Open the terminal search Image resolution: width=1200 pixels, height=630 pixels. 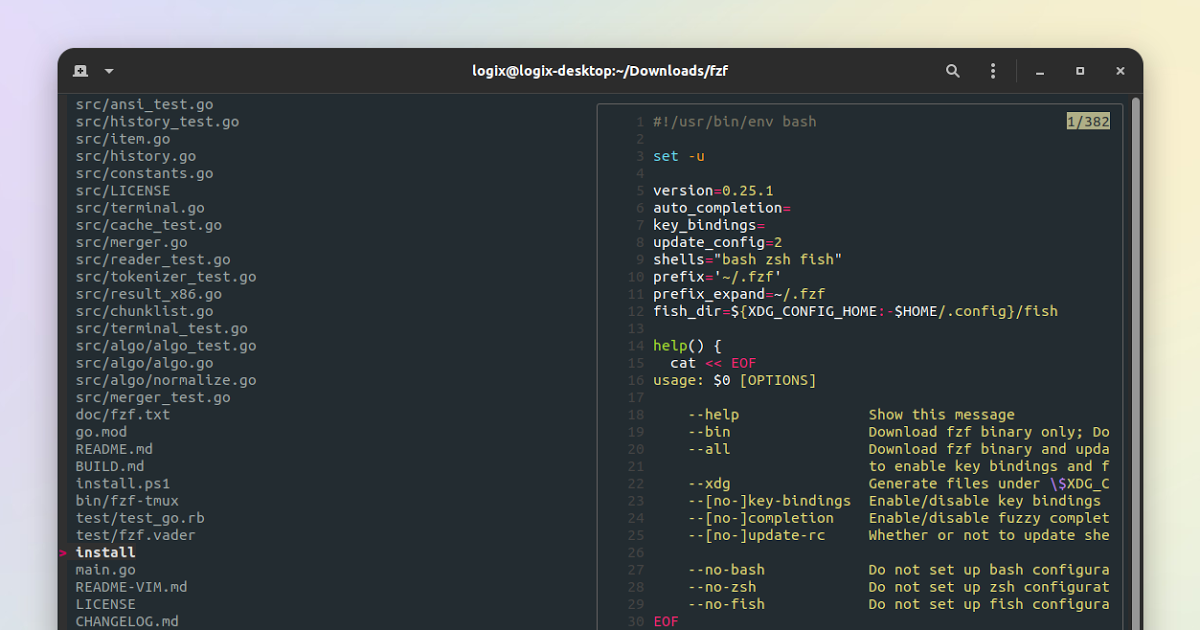[x=953, y=71]
